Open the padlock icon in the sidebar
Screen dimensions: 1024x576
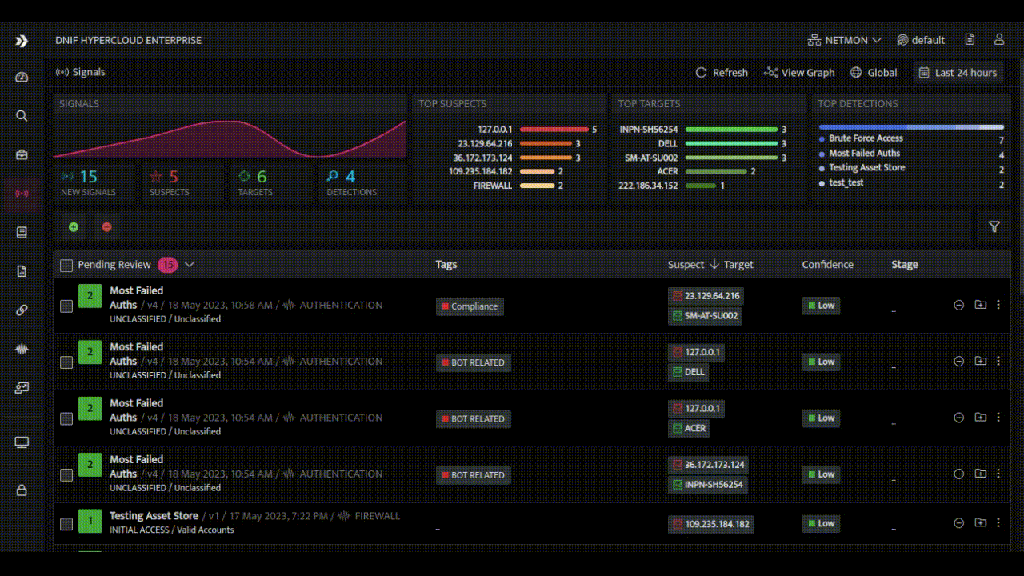click(x=22, y=490)
